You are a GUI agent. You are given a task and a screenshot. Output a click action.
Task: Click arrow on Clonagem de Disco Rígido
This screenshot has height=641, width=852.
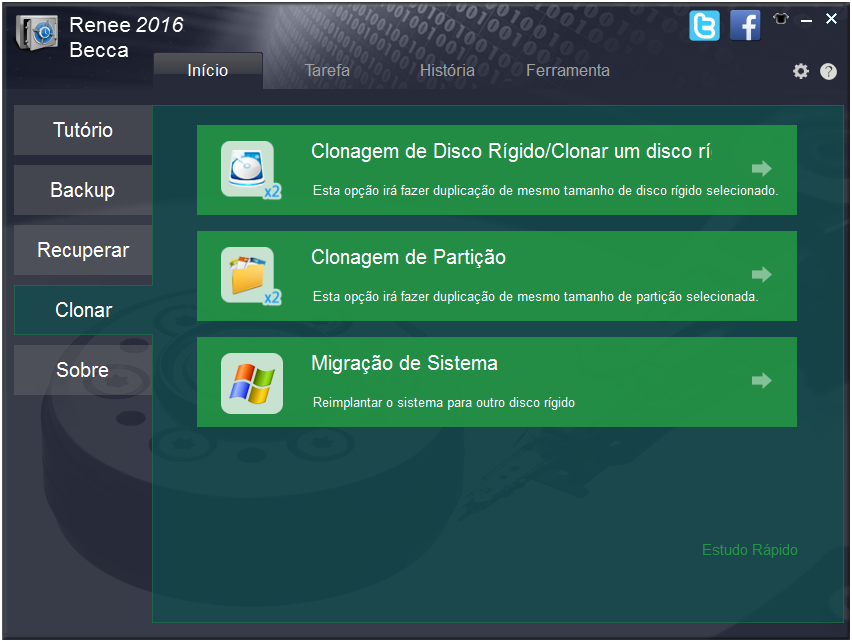point(761,168)
